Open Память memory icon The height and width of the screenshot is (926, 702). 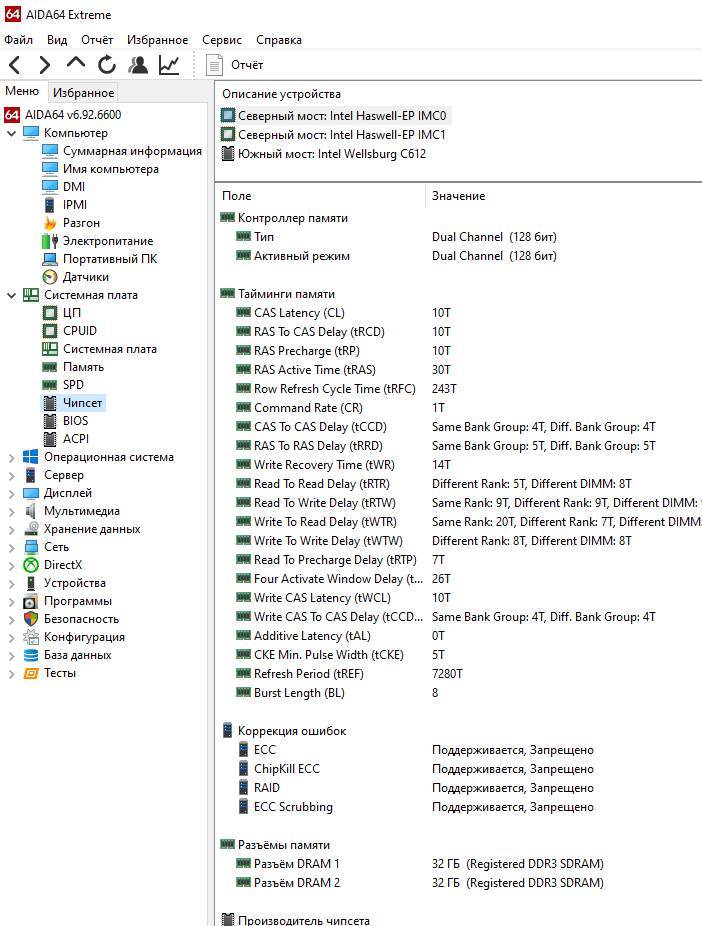50,367
